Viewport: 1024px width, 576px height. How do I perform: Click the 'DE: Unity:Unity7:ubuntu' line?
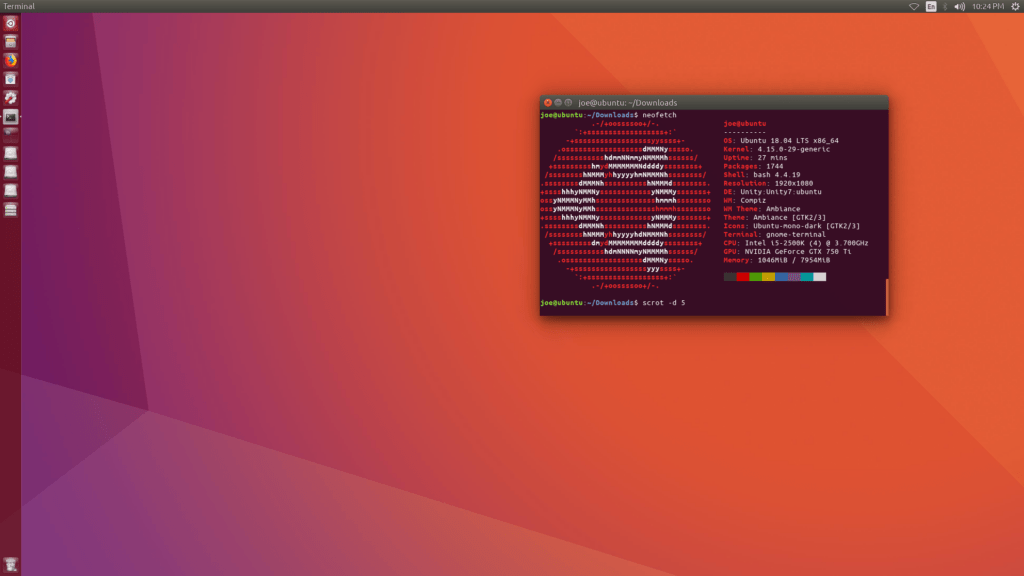click(773, 192)
